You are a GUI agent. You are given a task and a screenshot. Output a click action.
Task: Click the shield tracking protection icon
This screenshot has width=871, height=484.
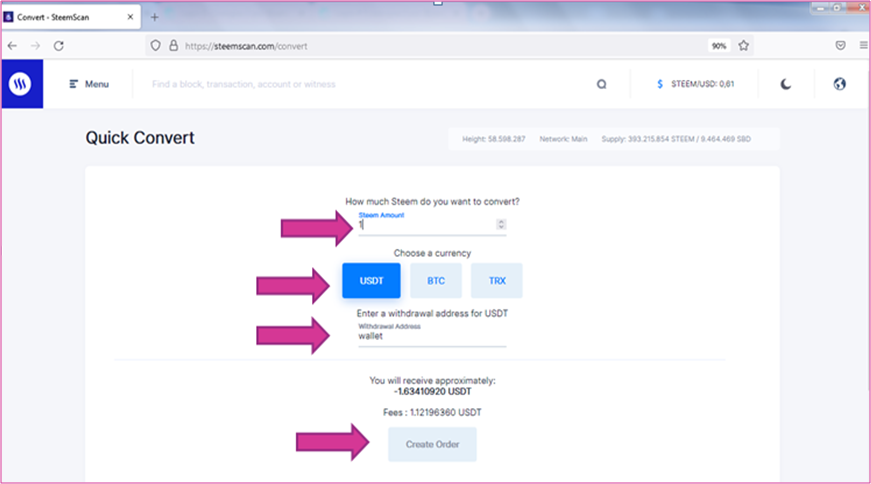[156, 46]
